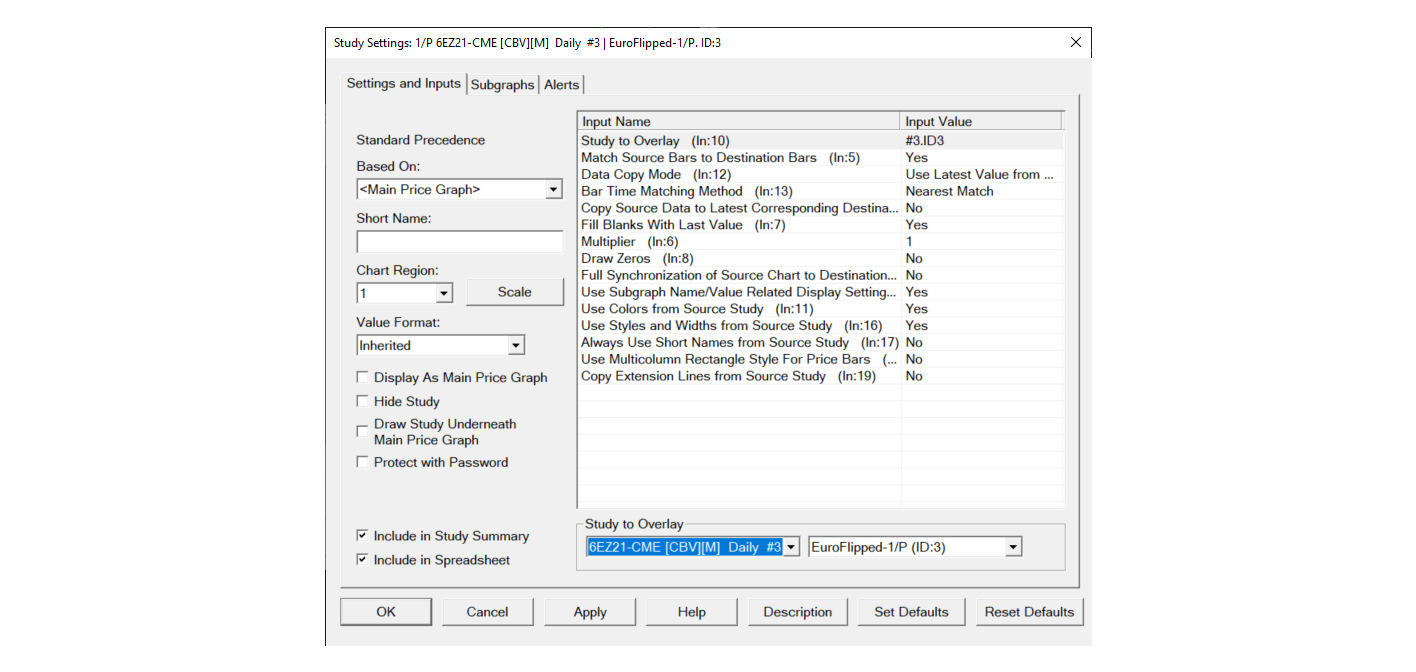The image size is (1416, 672).
Task: Click into the Short Name text field
Action: 459,242
